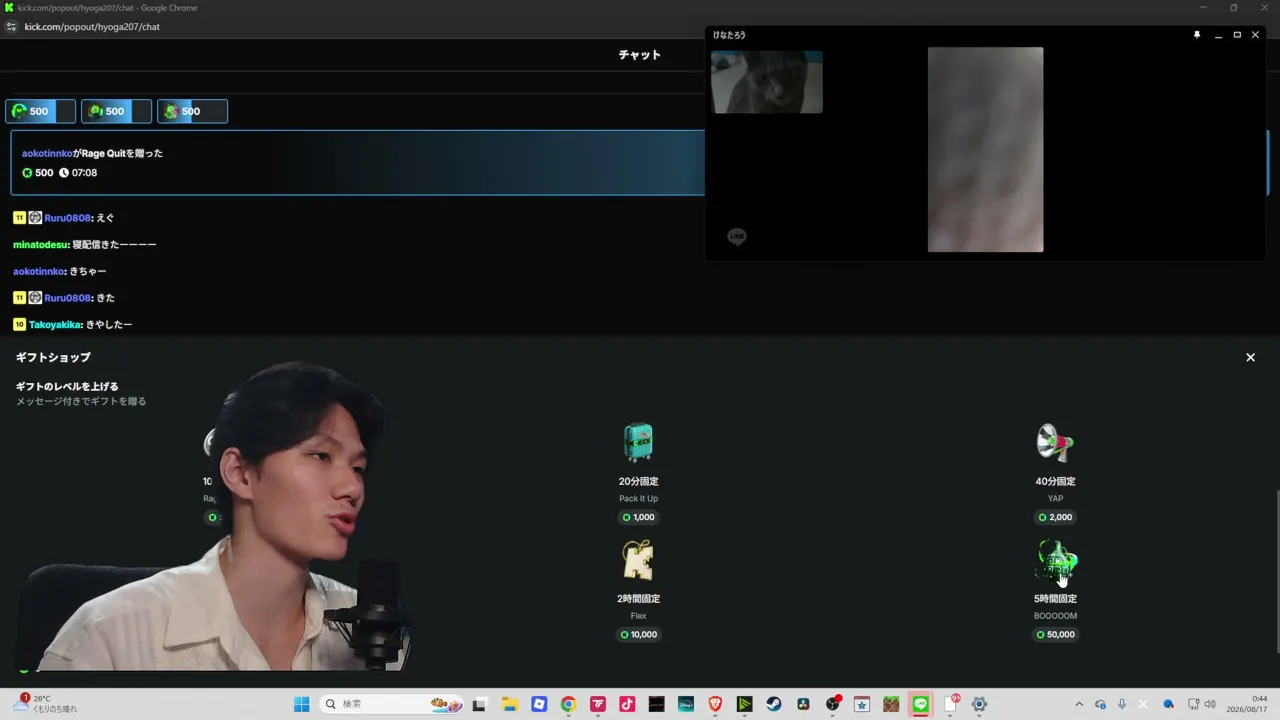Click the 2,000 price for YAP
Screen dimensions: 1280x720
(x=1055, y=517)
